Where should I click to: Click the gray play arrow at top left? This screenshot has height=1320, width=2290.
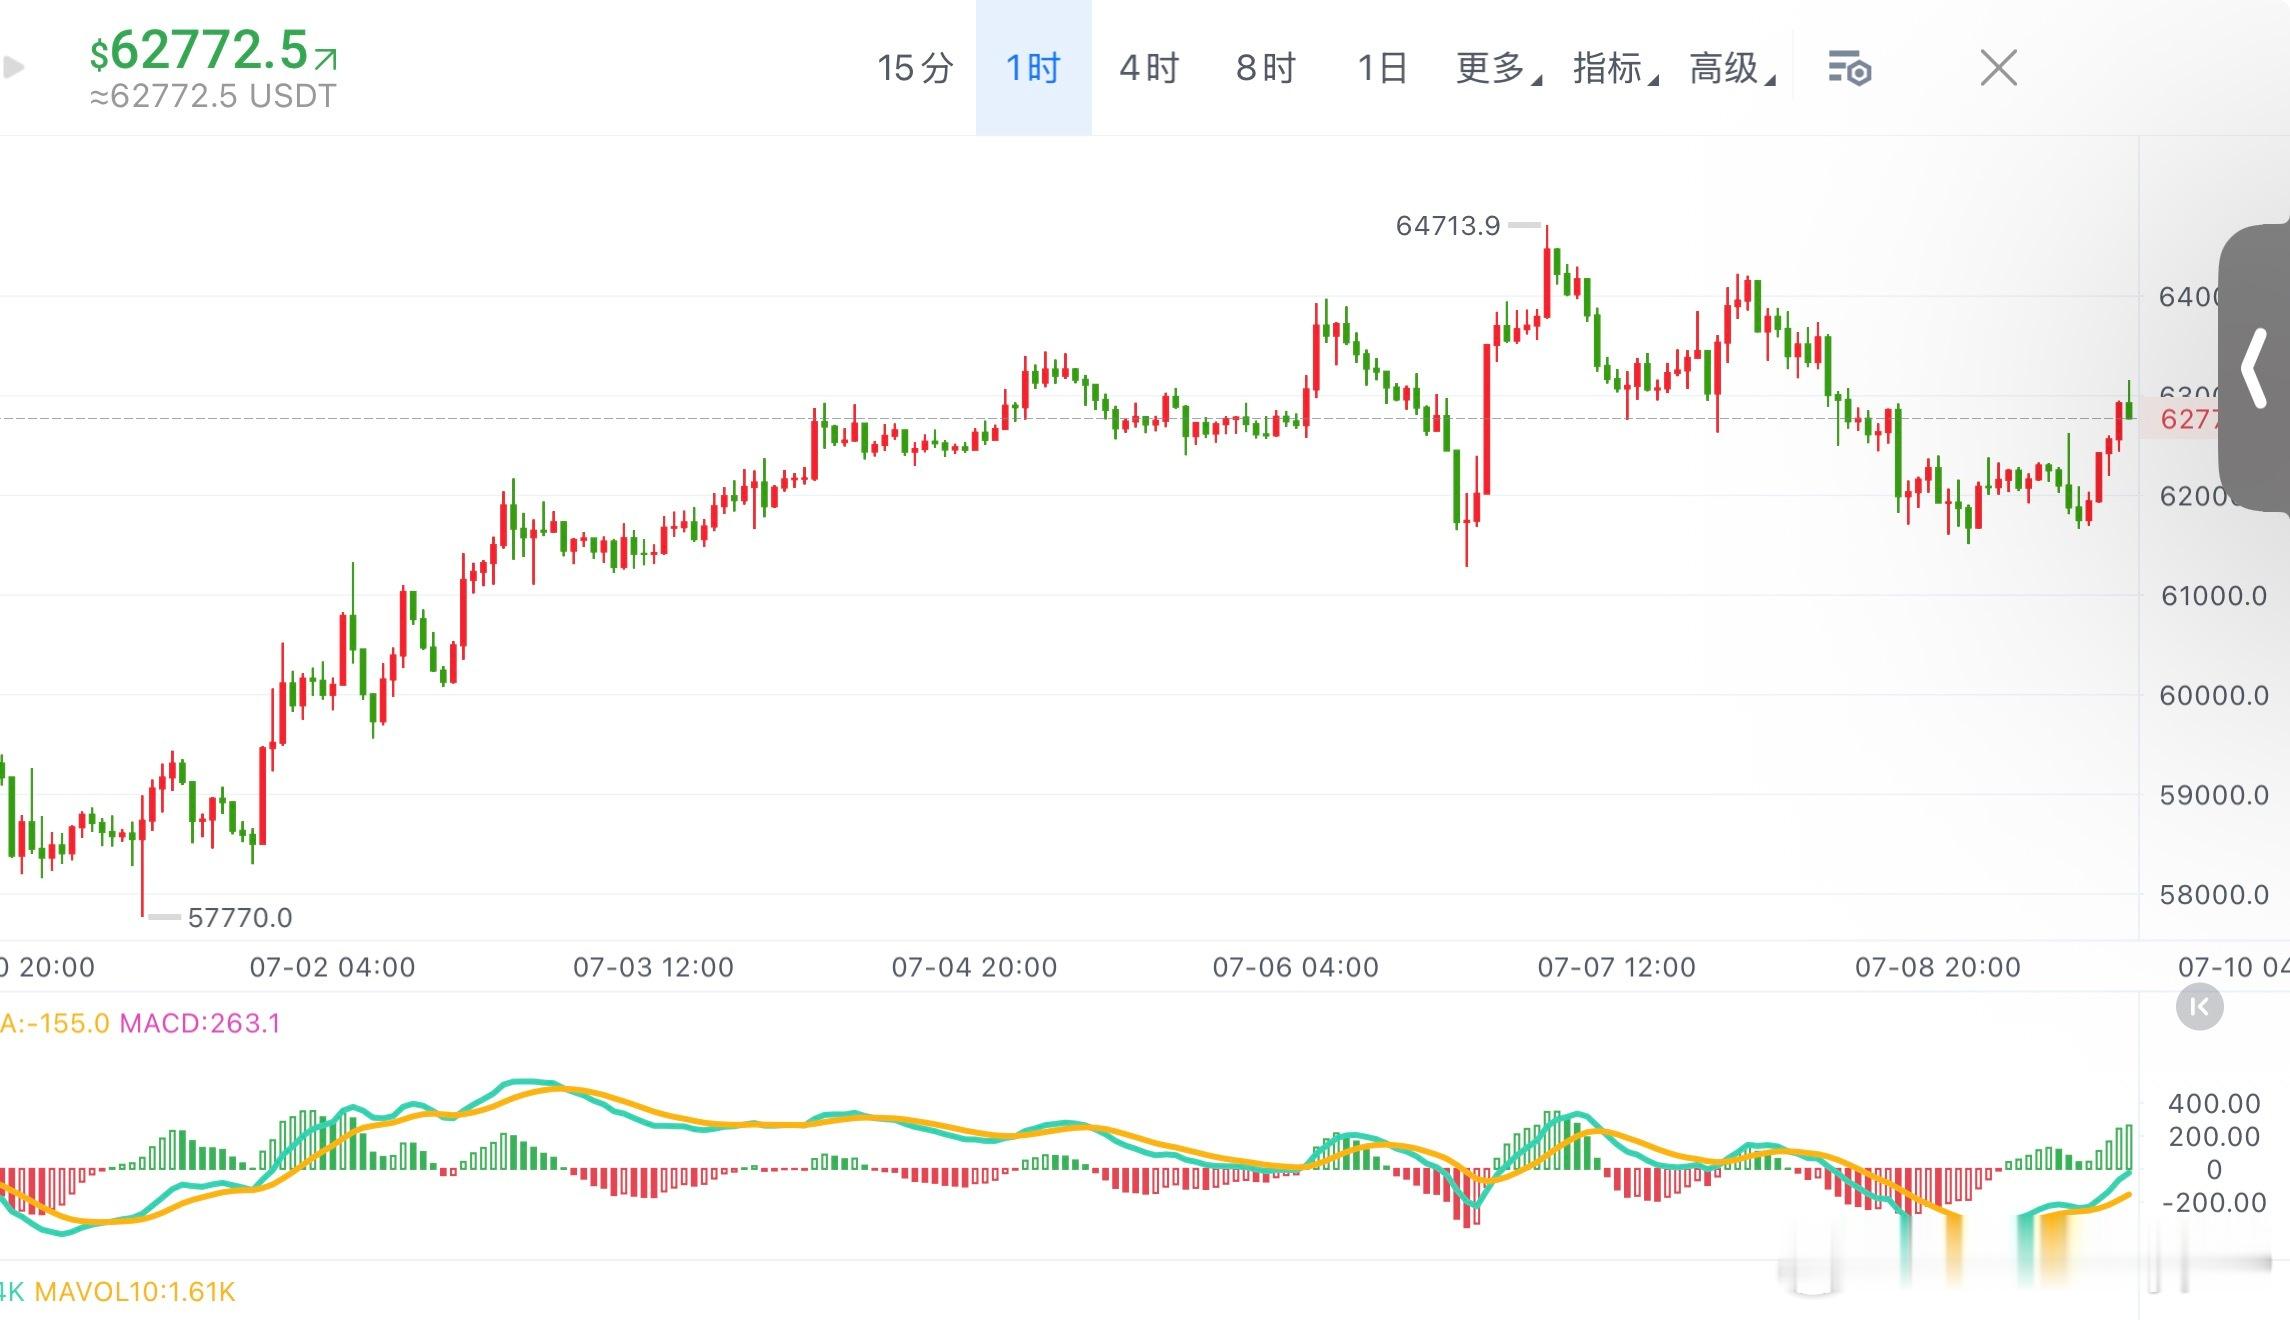pyautogui.click(x=13, y=68)
